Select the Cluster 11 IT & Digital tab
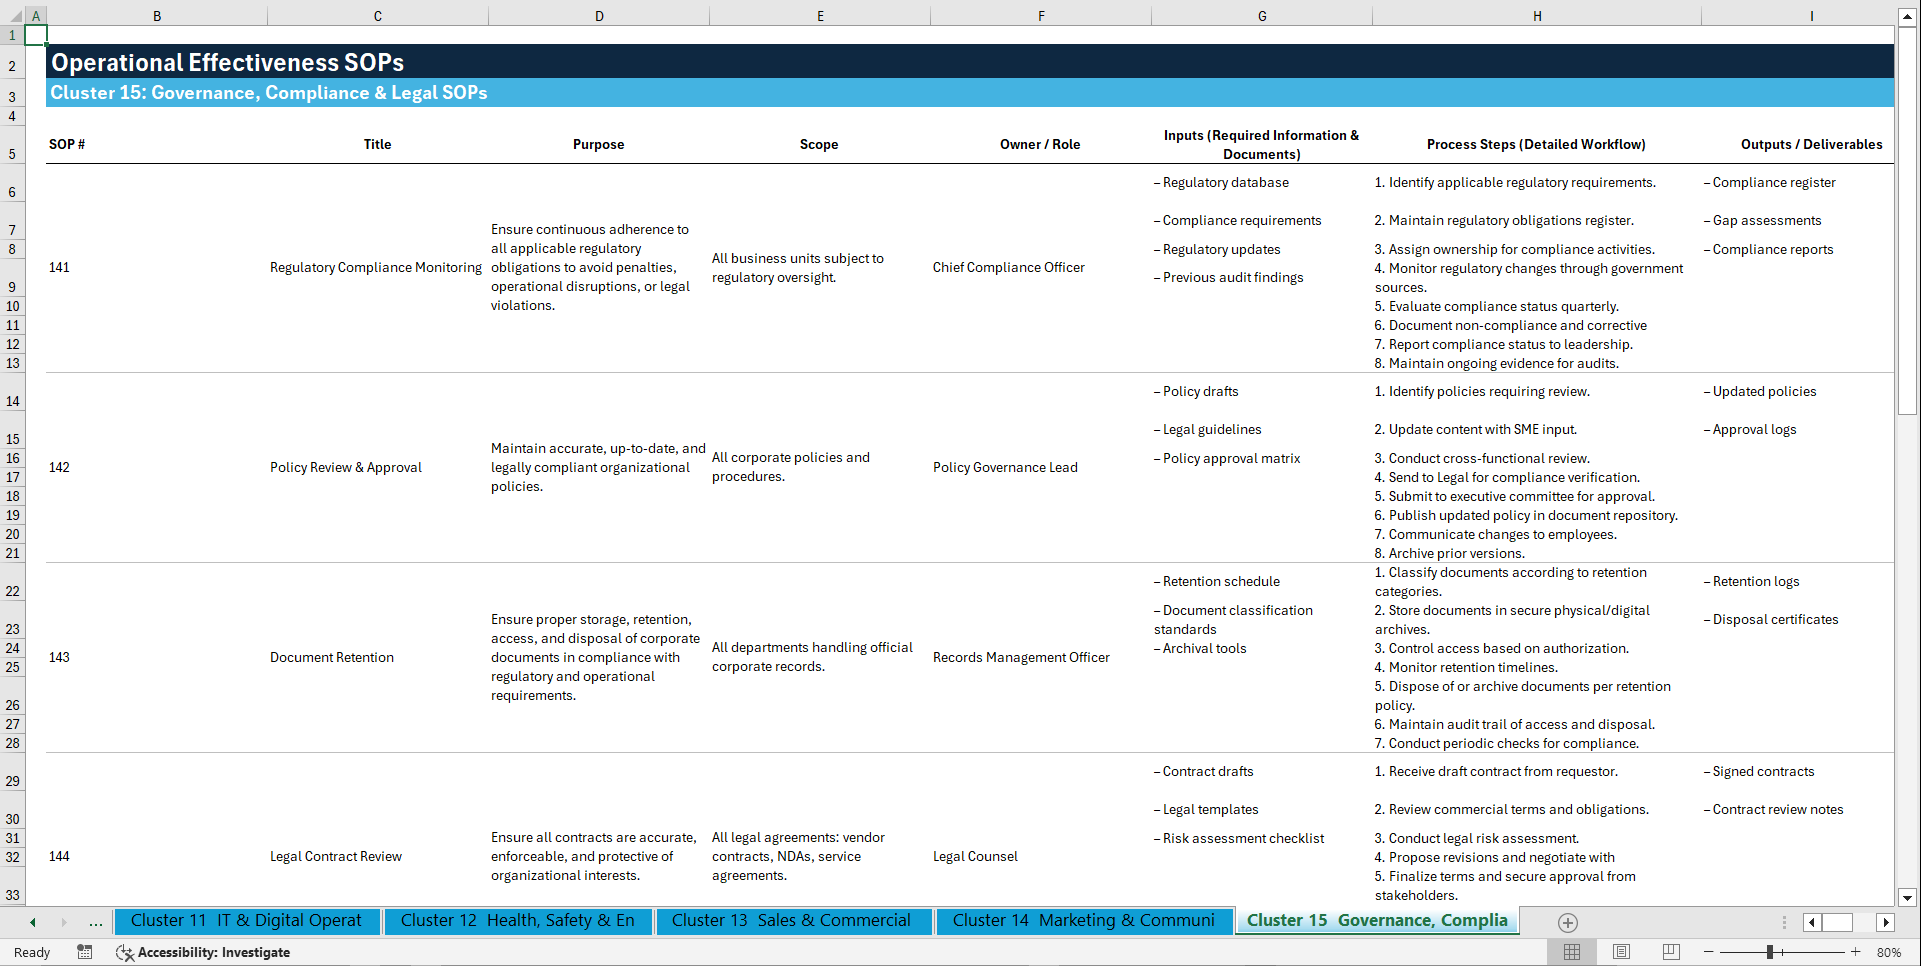Image resolution: width=1921 pixels, height=966 pixels. pos(247,921)
